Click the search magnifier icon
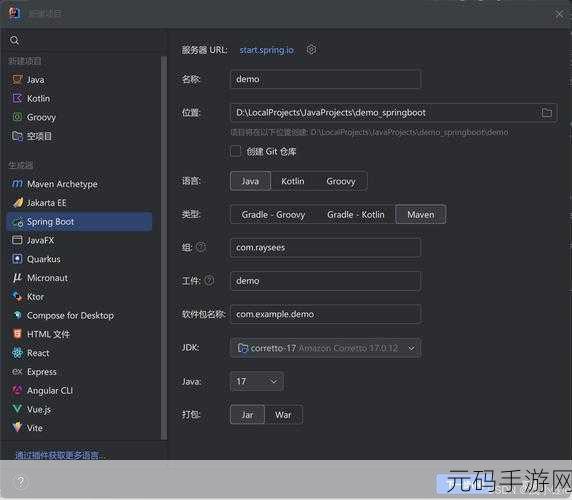The height and width of the screenshot is (500, 572). click(x=15, y=40)
